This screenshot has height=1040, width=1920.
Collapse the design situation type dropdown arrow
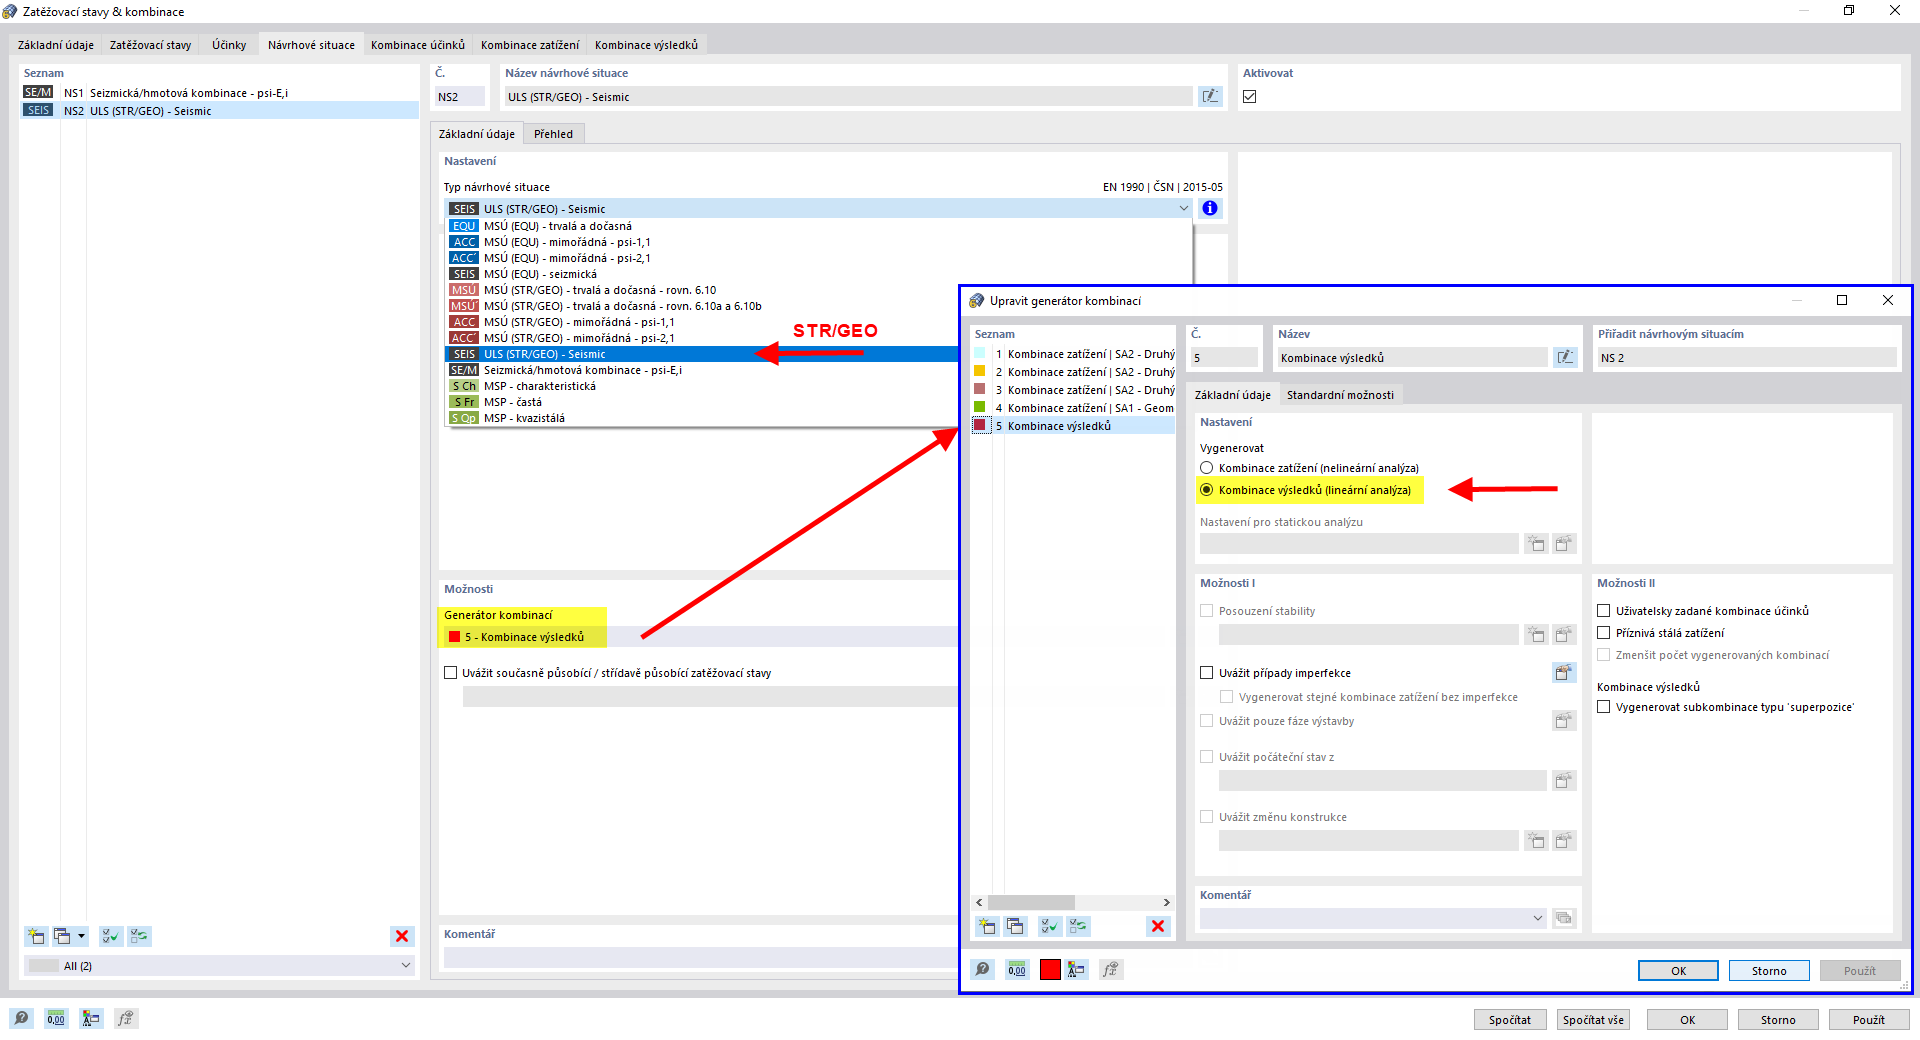1184,208
